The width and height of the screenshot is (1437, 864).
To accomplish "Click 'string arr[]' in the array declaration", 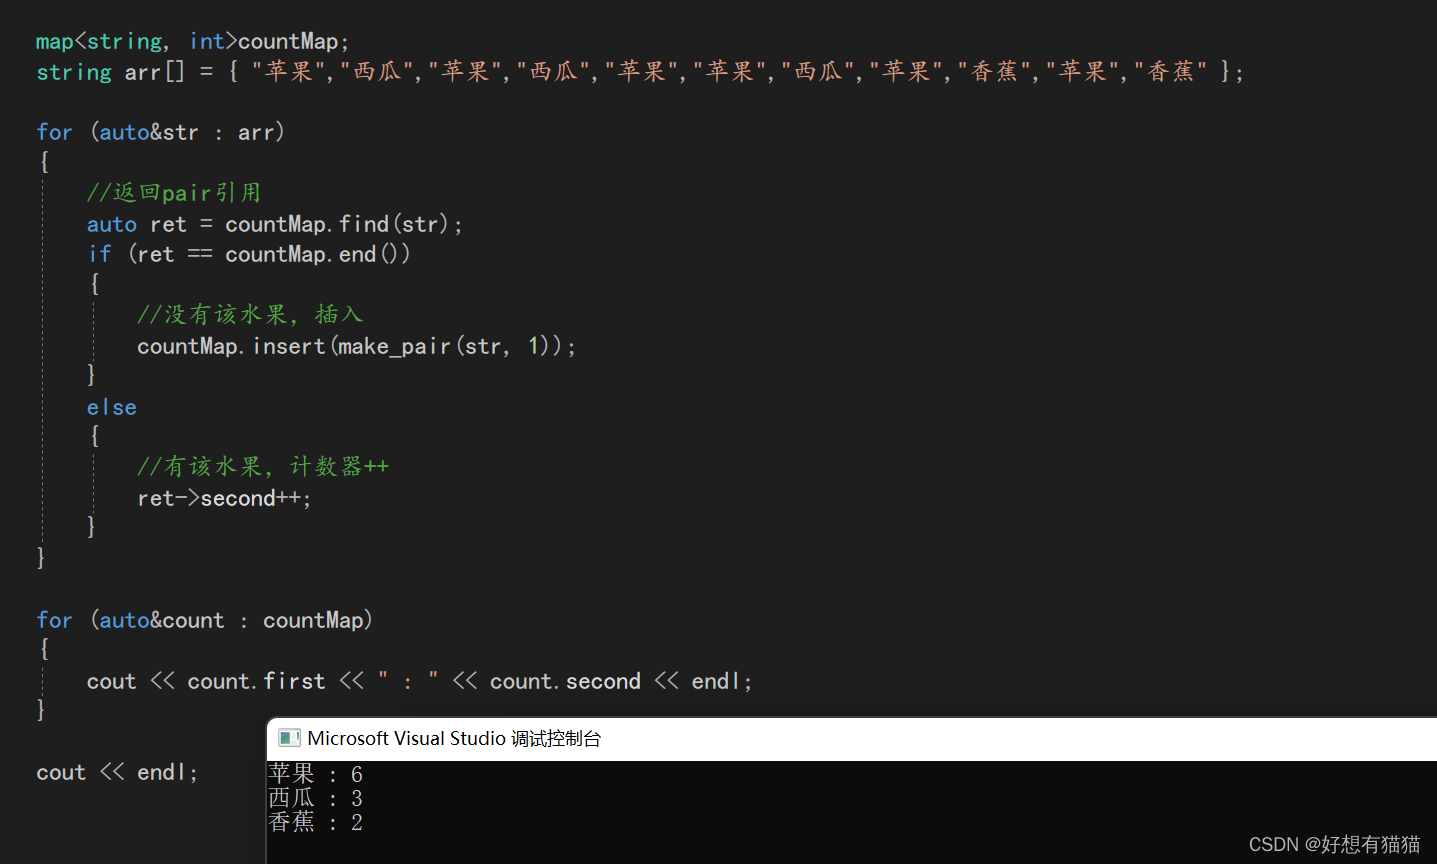I will pyautogui.click(x=110, y=72).
